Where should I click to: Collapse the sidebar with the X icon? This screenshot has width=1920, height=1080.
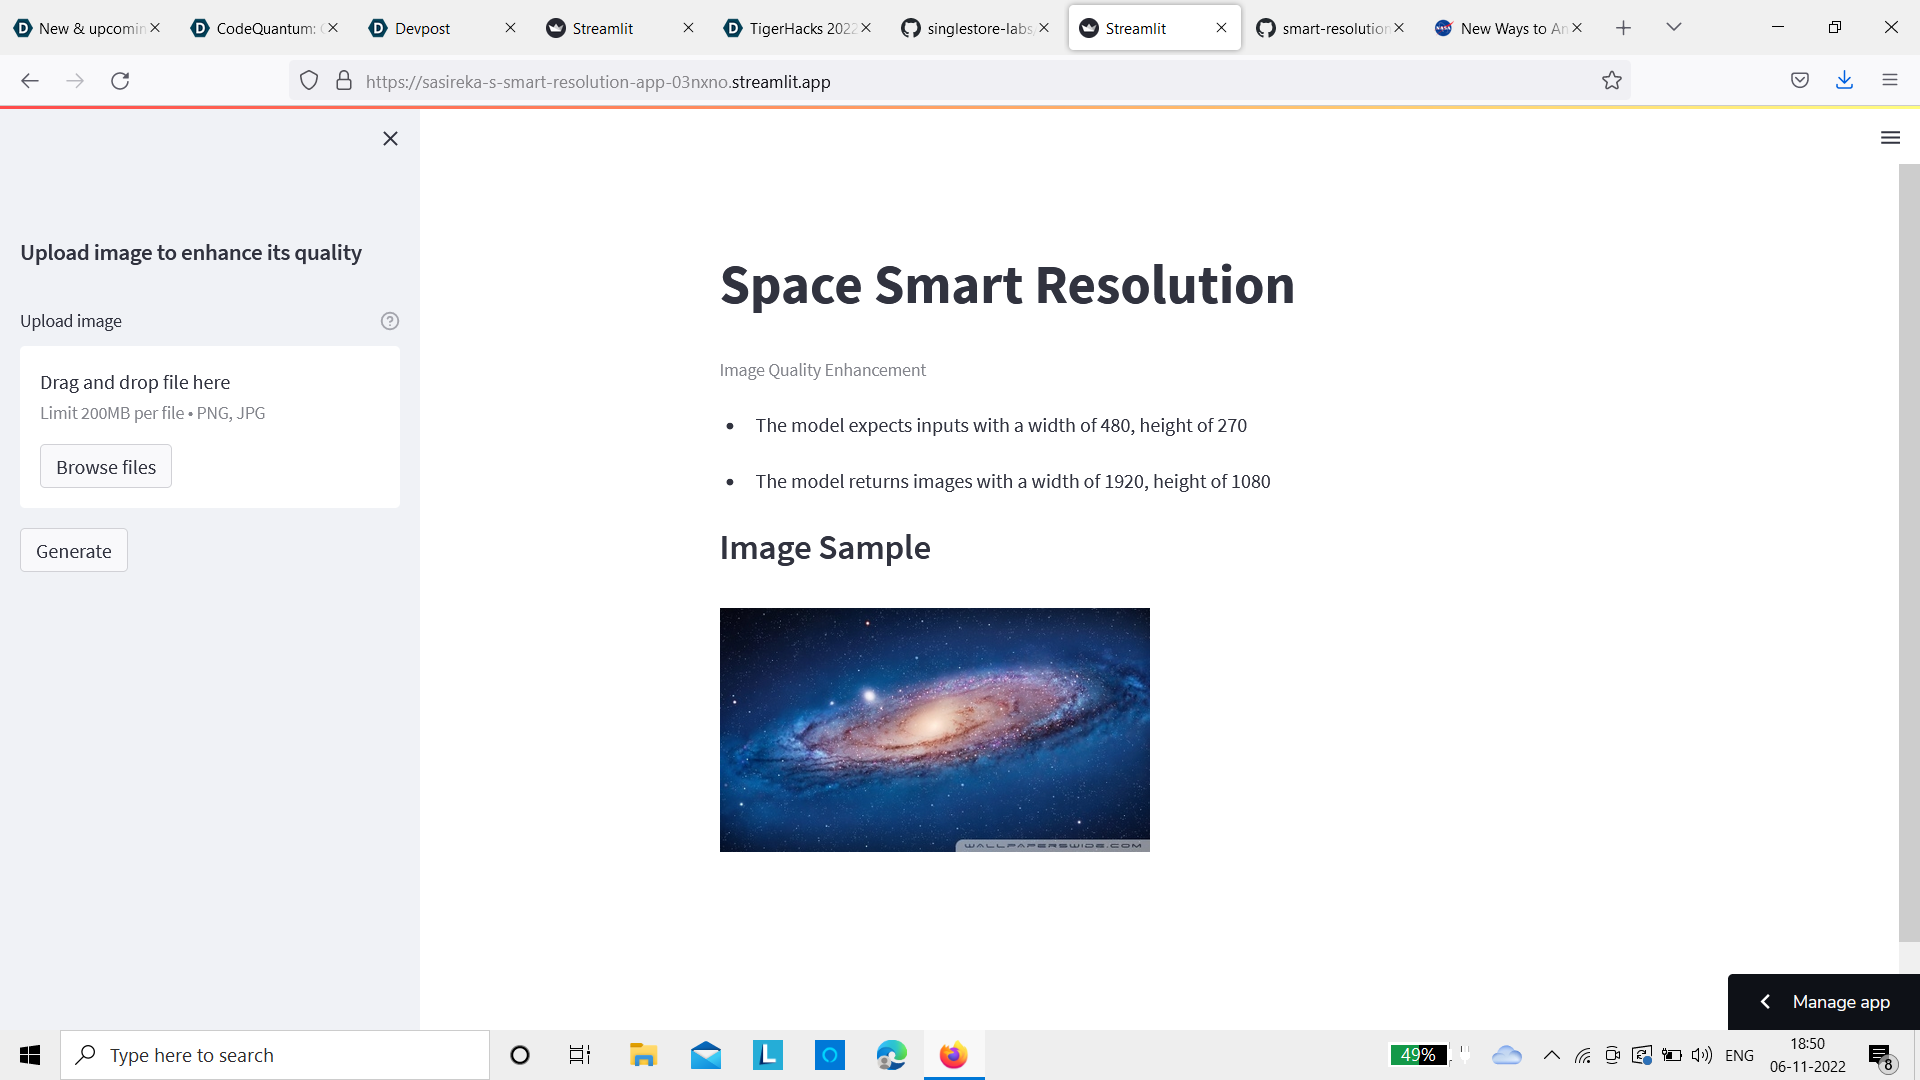point(390,138)
